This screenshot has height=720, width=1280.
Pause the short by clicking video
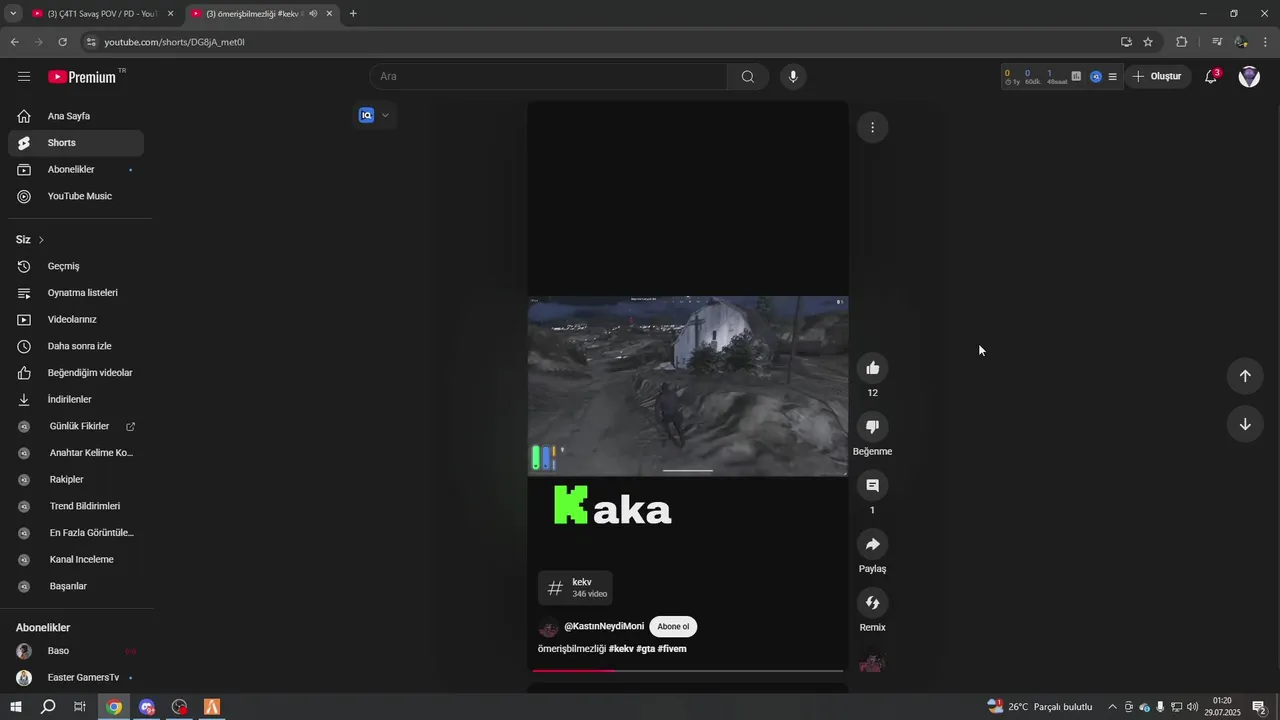[688, 386]
